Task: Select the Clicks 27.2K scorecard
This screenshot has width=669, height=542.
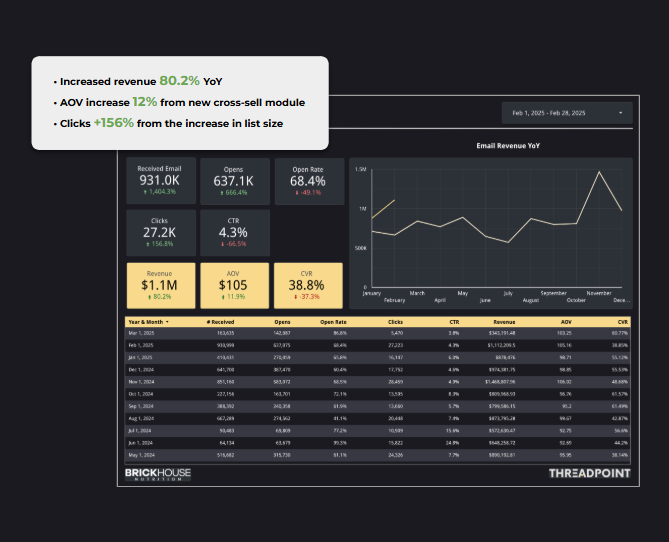Action: pyautogui.click(x=159, y=232)
